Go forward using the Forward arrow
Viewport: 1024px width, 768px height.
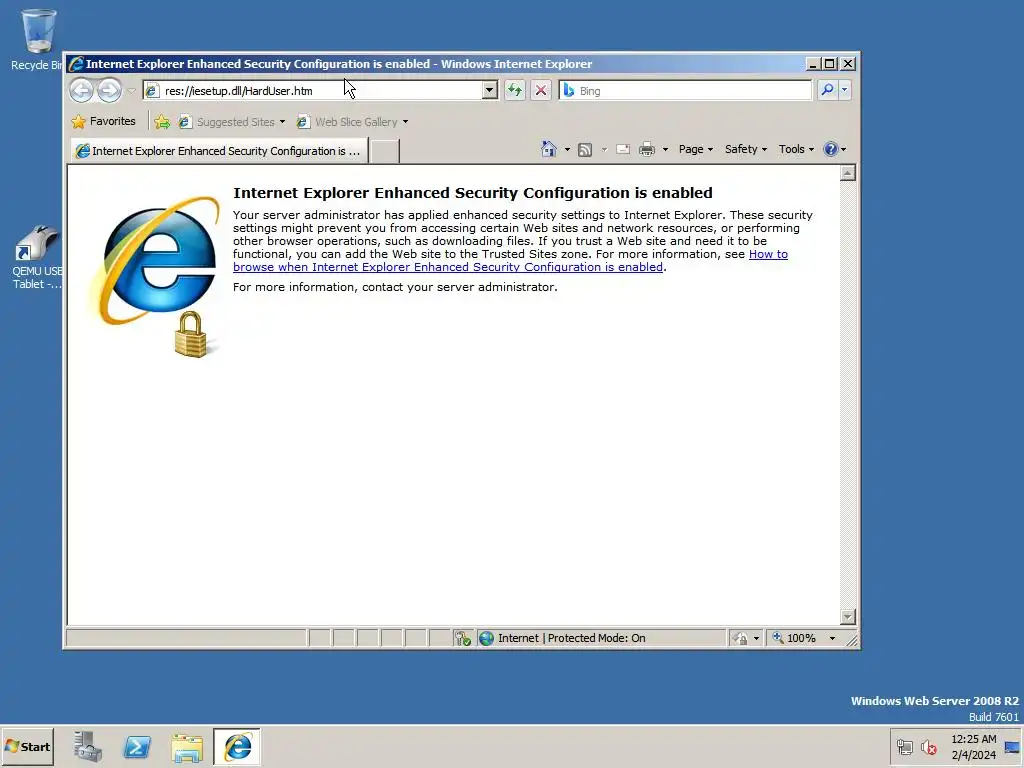tap(109, 90)
